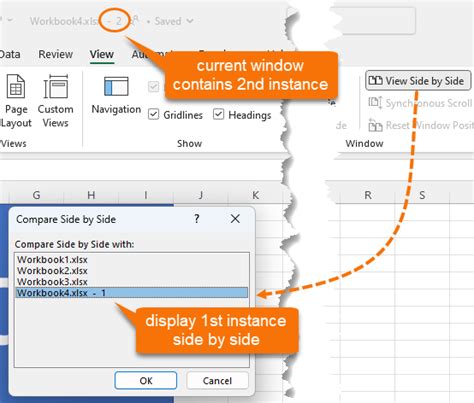
Task: Click the Workbook4.xlsx title text
Action: pyautogui.click(x=64, y=21)
